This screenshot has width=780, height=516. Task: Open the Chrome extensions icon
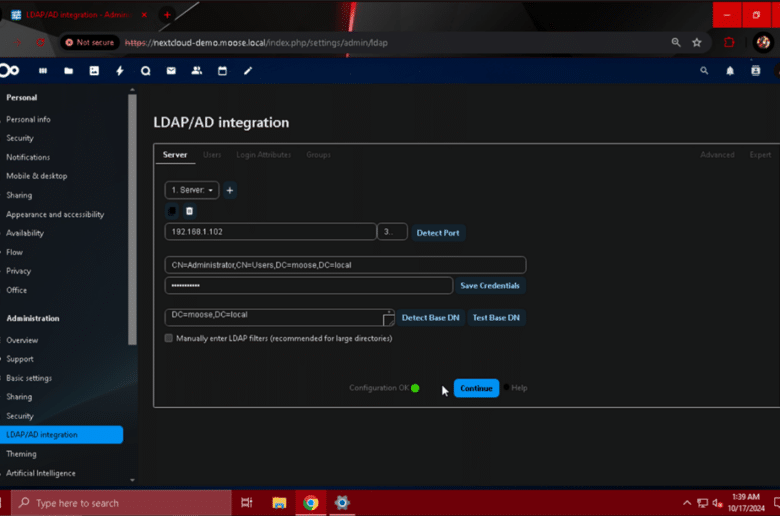pos(729,43)
